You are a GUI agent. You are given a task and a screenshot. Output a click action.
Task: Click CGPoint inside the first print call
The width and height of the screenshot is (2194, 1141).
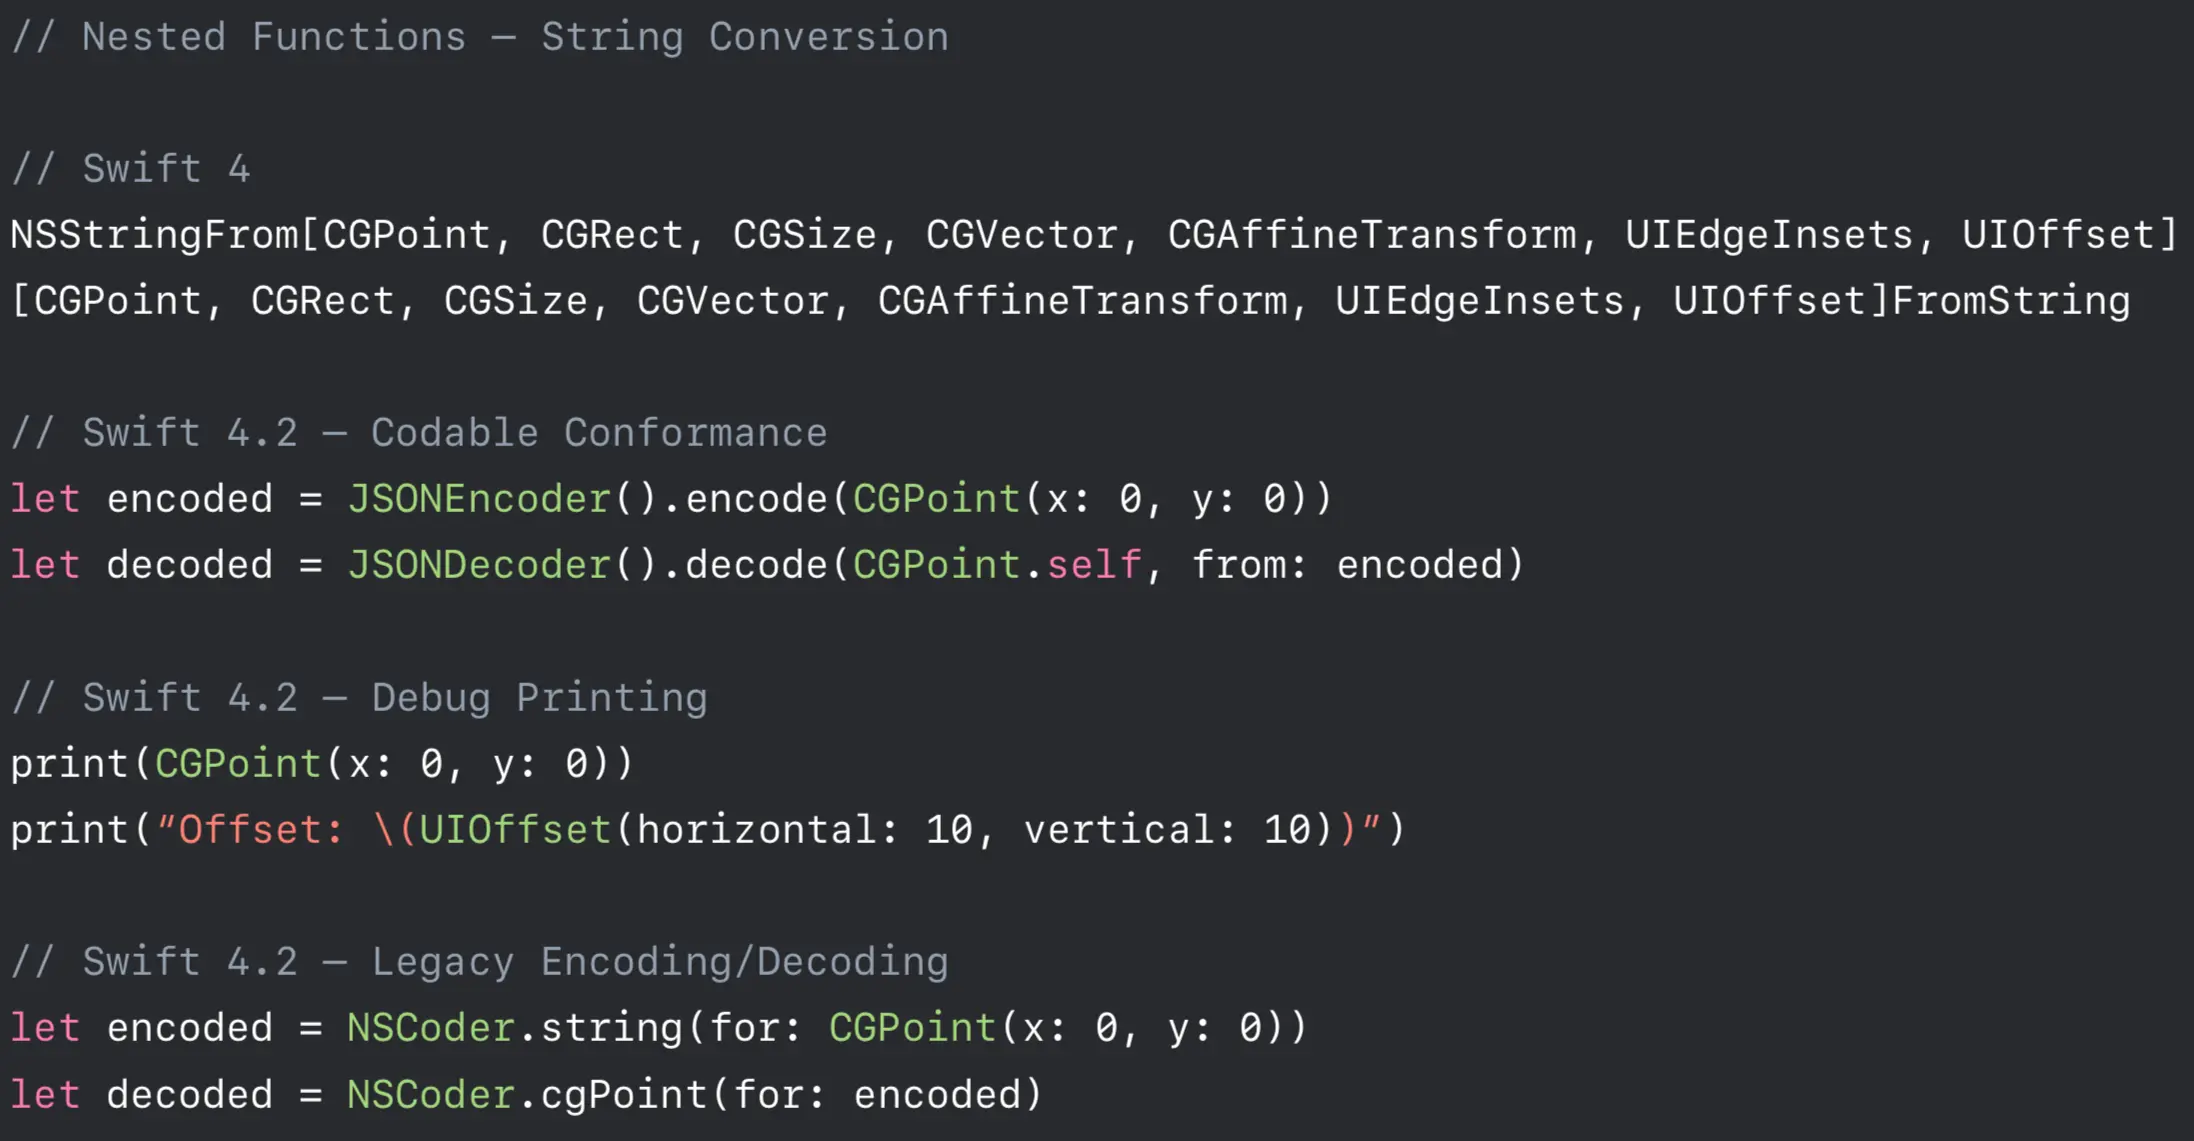coord(237,763)
